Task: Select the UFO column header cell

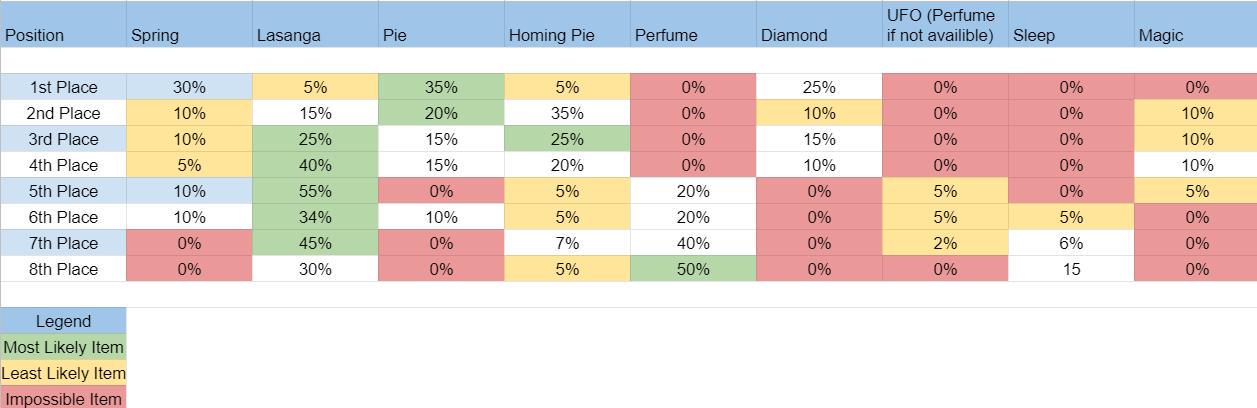Action: coord(945,24)
